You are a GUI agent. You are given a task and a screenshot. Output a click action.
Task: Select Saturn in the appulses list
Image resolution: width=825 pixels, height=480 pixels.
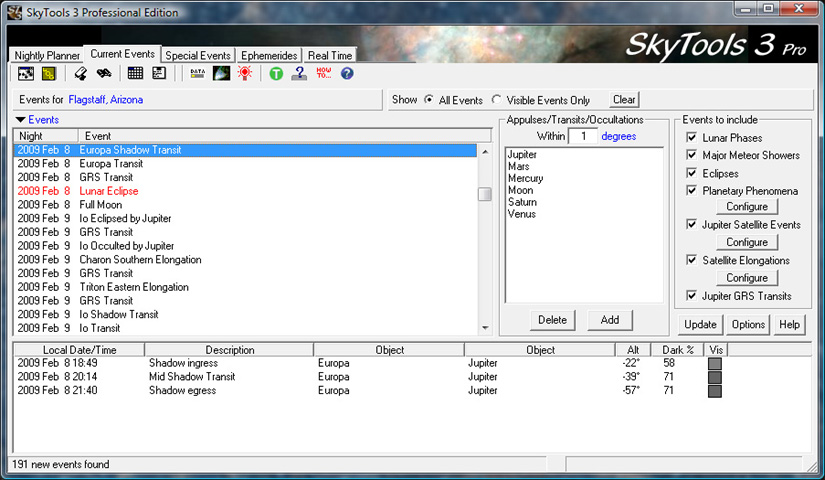tap(522, 202)
